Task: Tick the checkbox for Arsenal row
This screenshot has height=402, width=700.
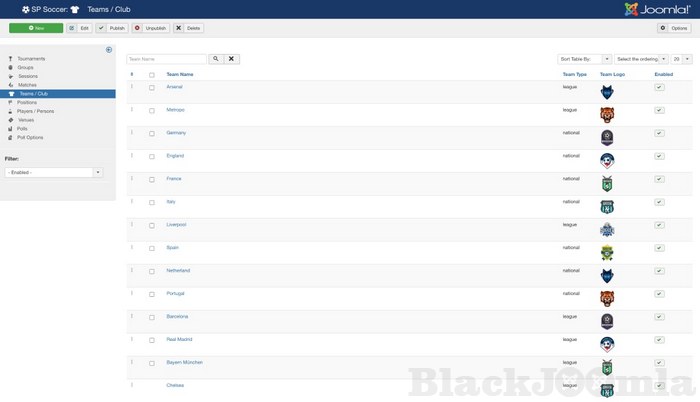Action: (x=152, y=87)
